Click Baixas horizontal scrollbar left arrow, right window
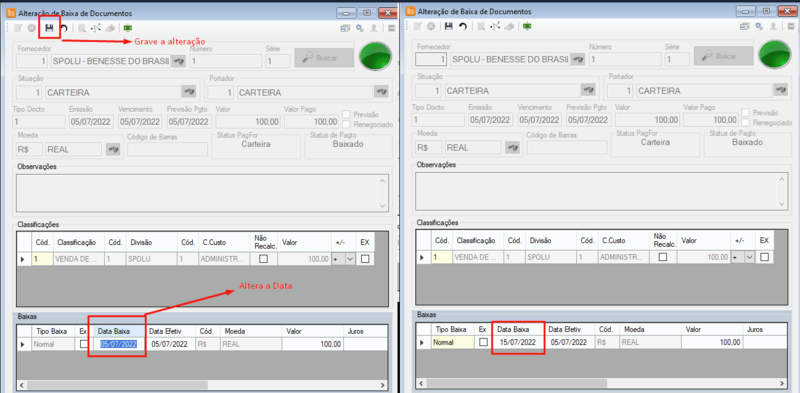 point(421,383)
